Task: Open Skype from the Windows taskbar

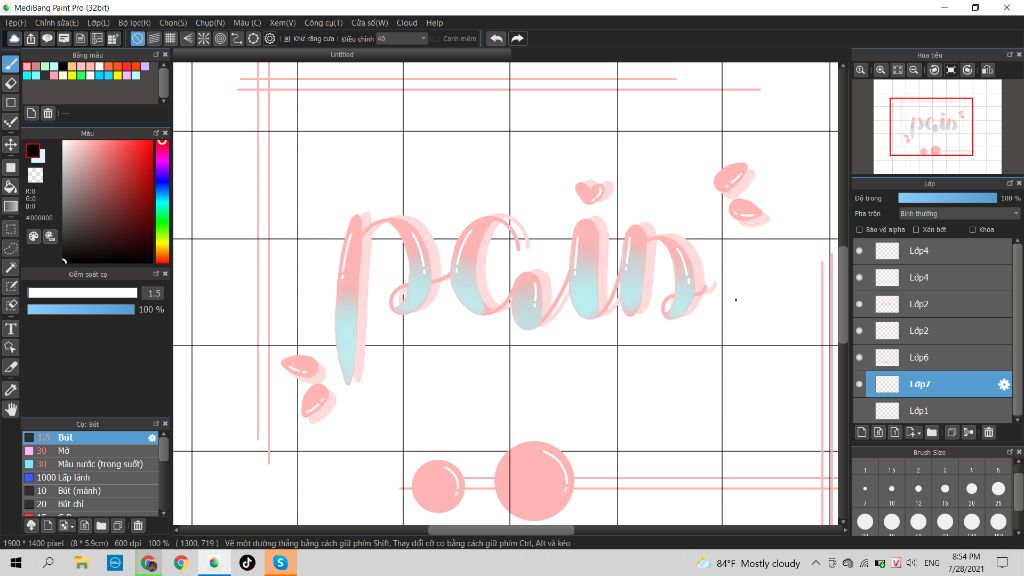Action: pyautogui.click(x=280, y=562)
